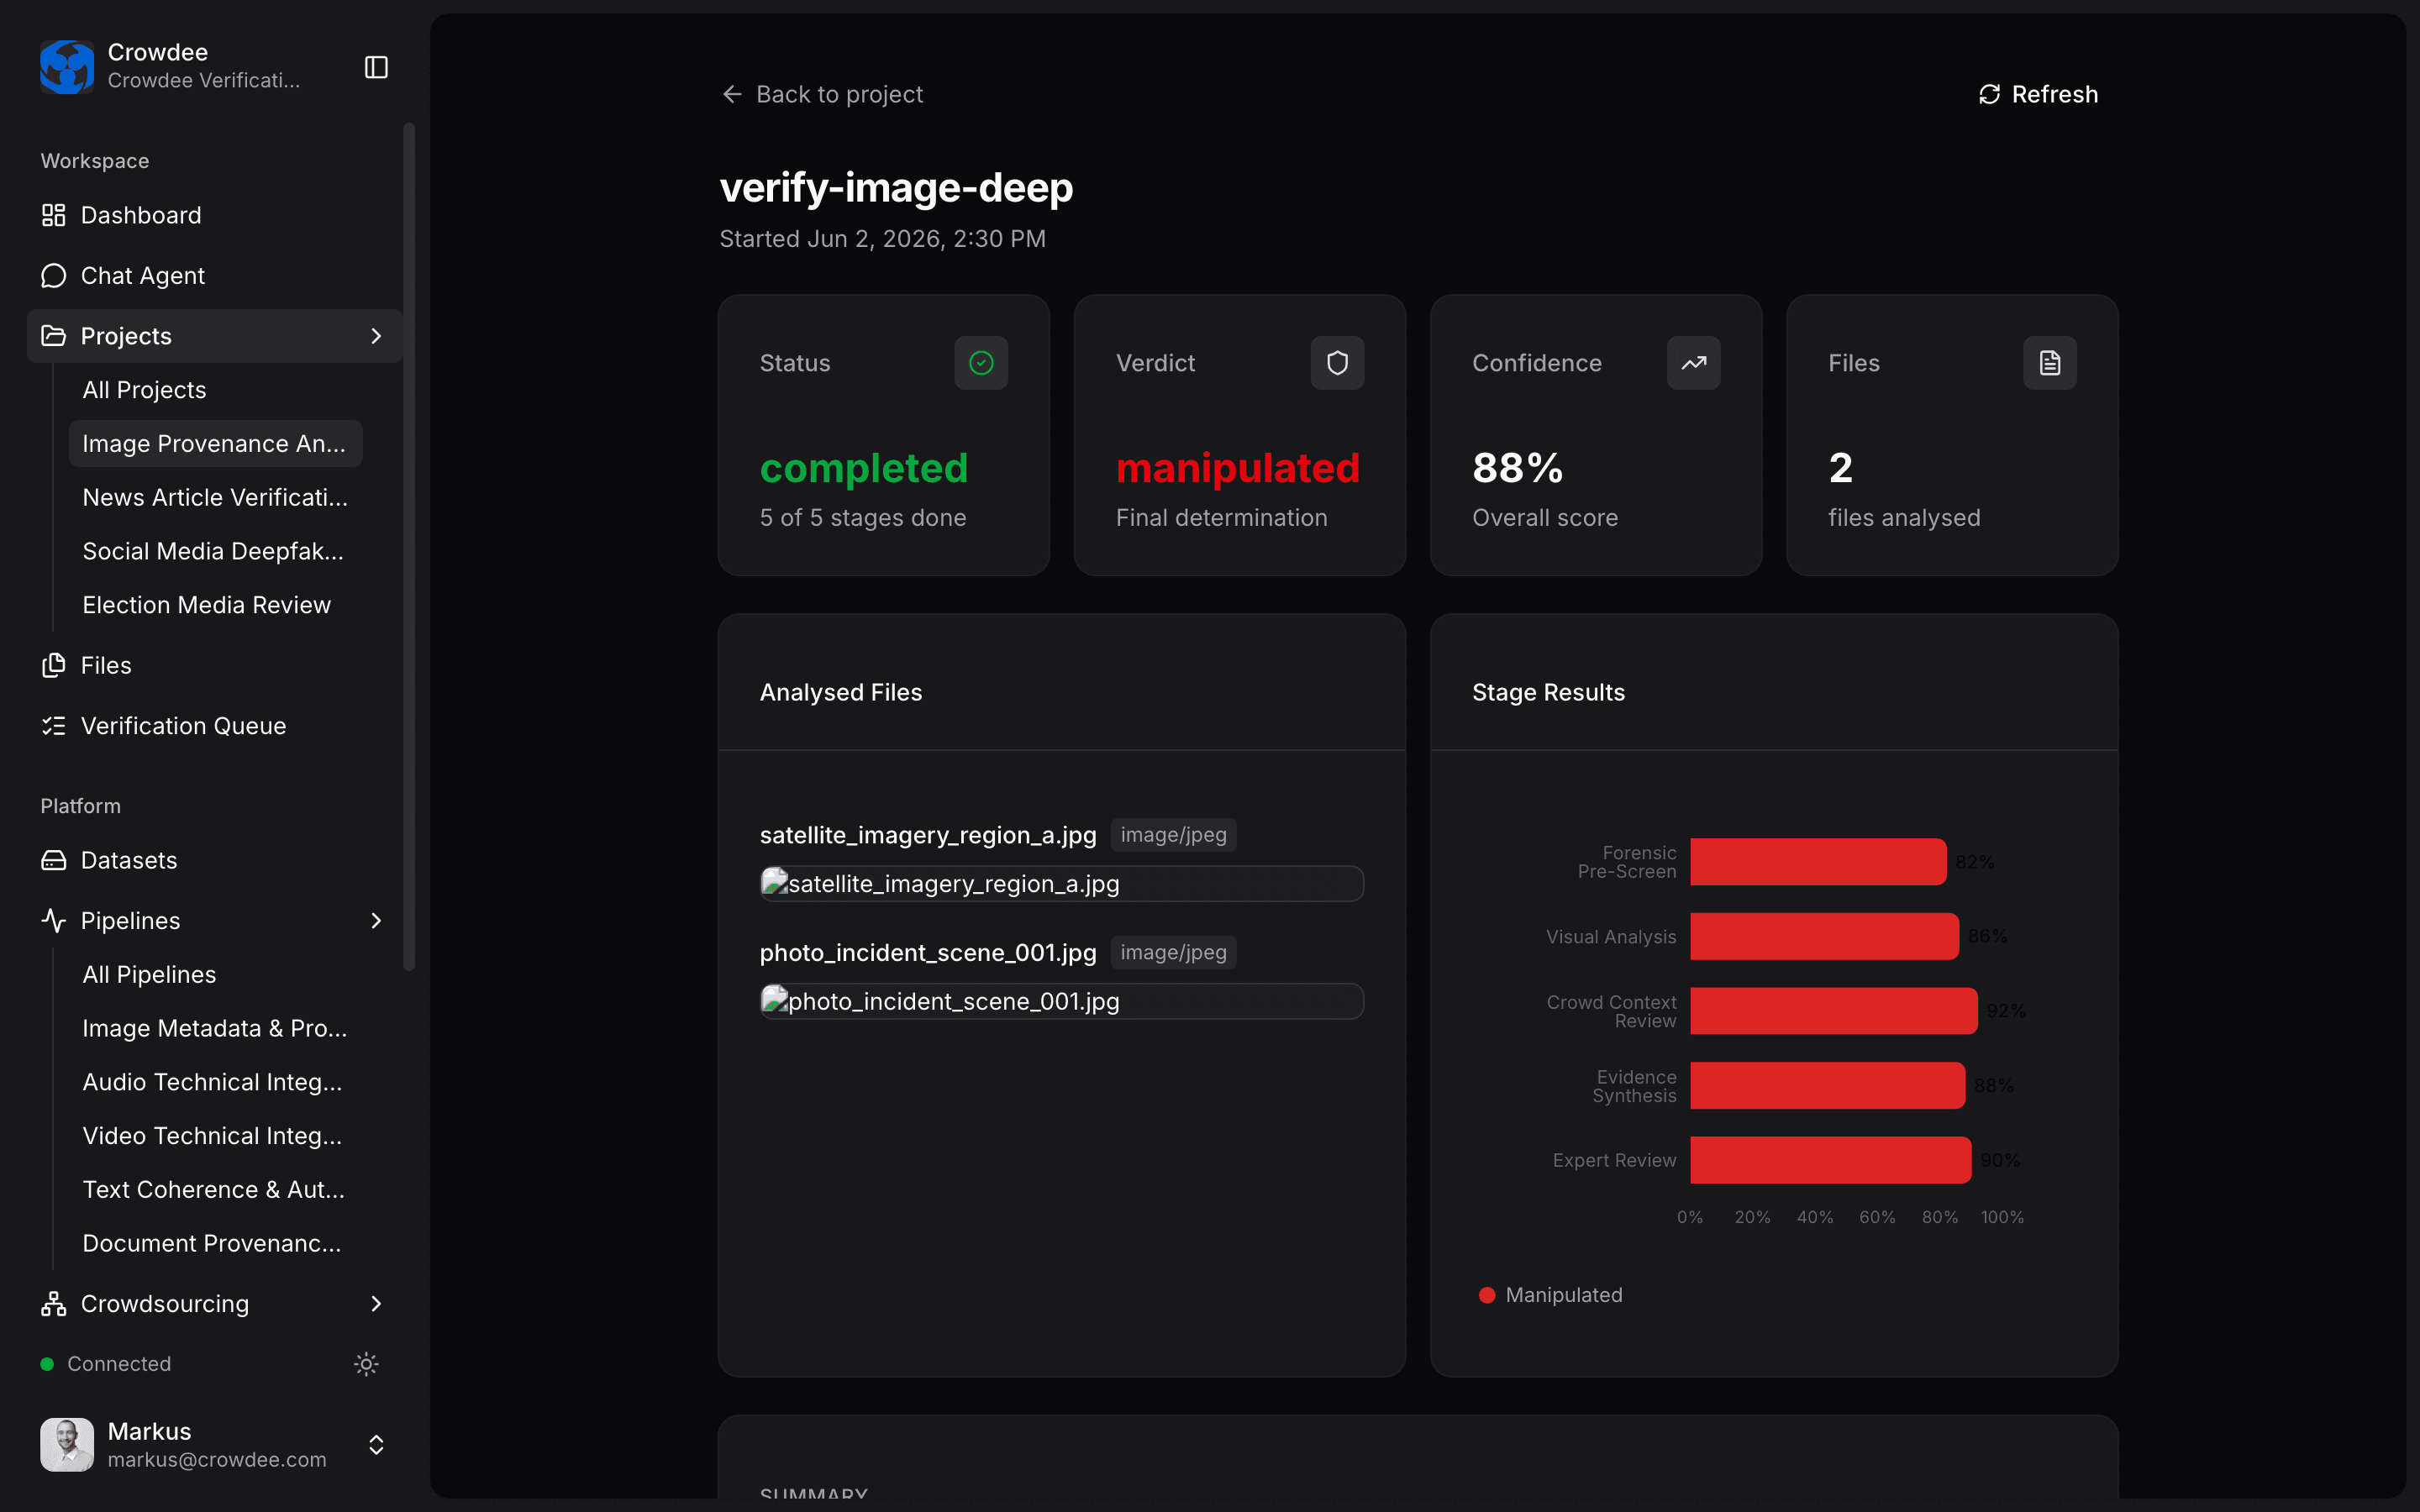Click the Dashboard grid icon
The width and height of the screenshot is (2420, 1512).
[x=54, y=215]
